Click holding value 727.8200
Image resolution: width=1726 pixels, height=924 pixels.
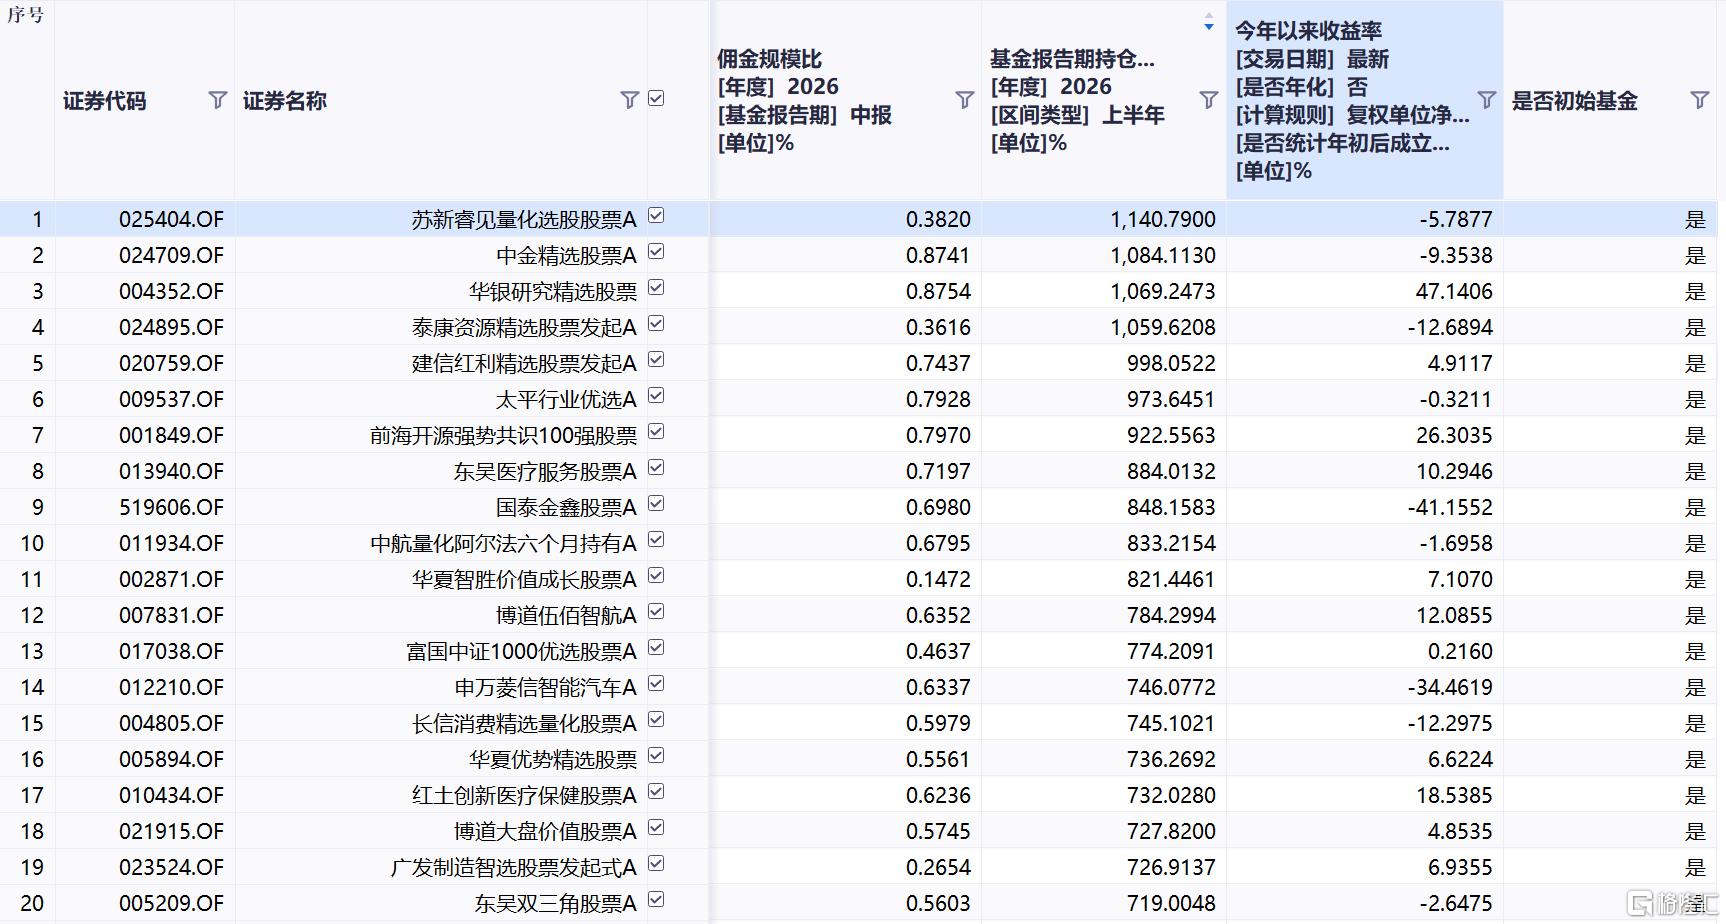(x=1171, y=831)
